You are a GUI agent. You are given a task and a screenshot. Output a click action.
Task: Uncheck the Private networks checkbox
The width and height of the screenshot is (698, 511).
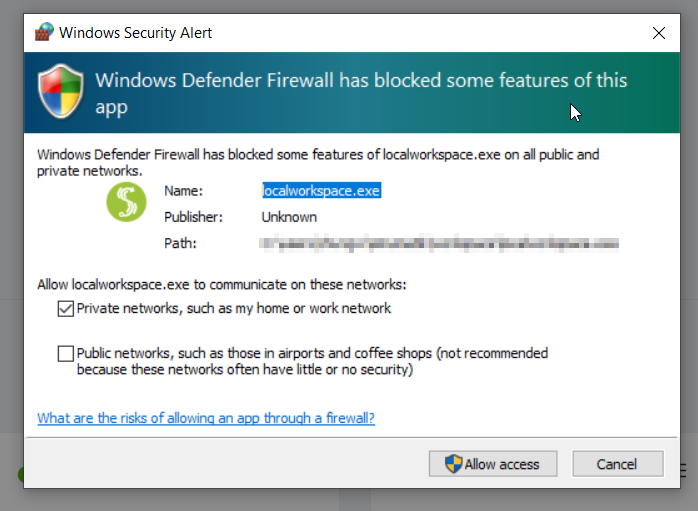pos(65,308)
